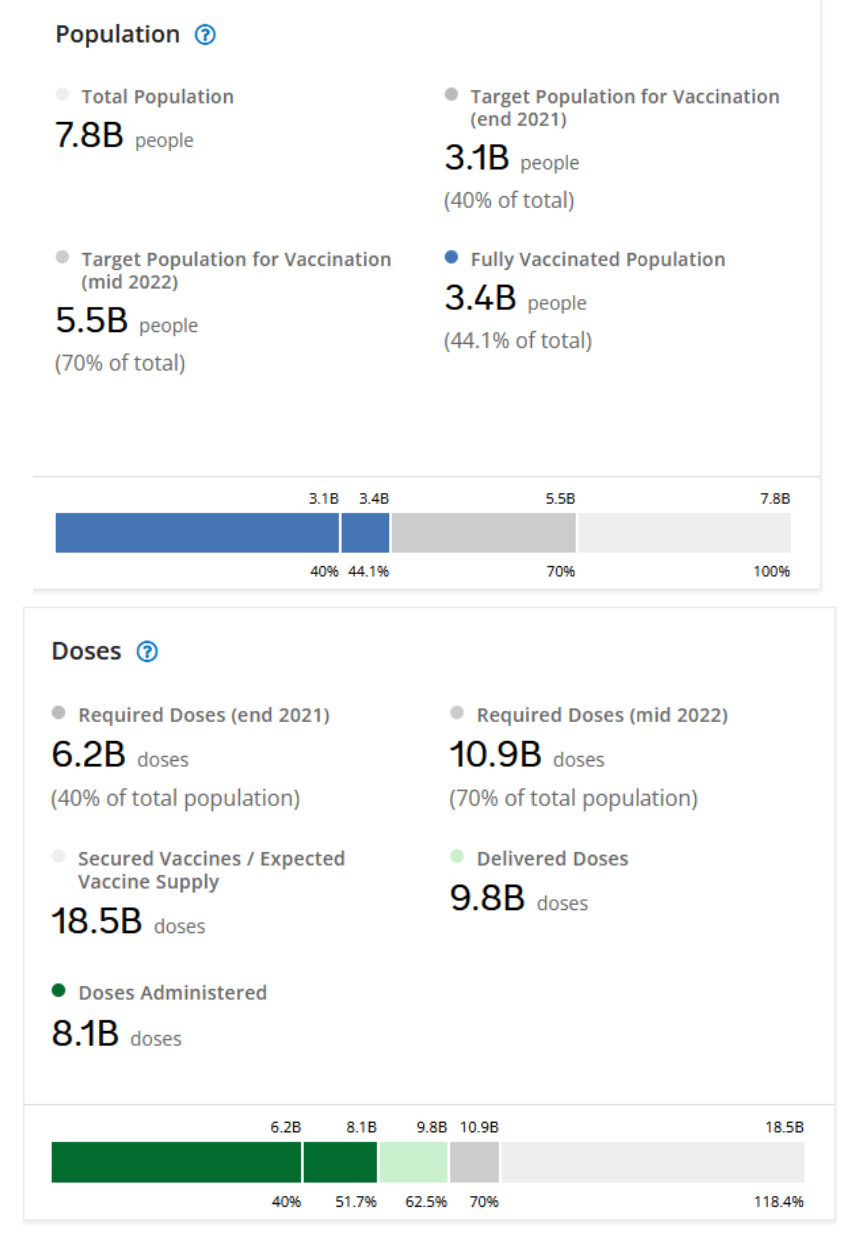Click the Doses help question mark icon

click(x=147, y=652)
